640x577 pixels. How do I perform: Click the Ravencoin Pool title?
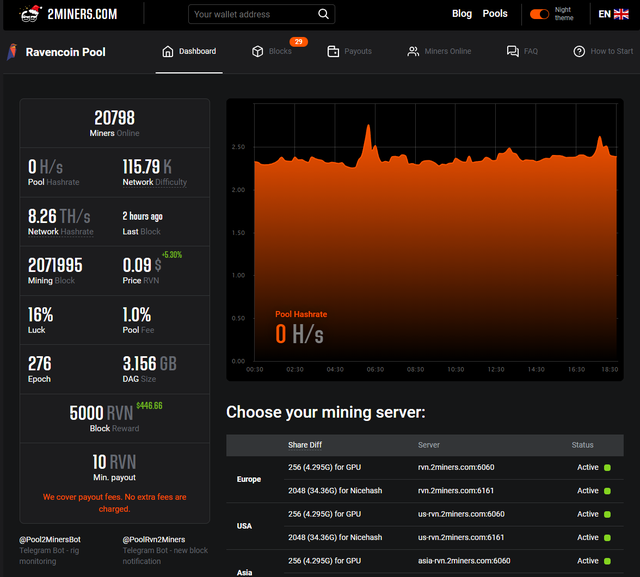[65, 52]
